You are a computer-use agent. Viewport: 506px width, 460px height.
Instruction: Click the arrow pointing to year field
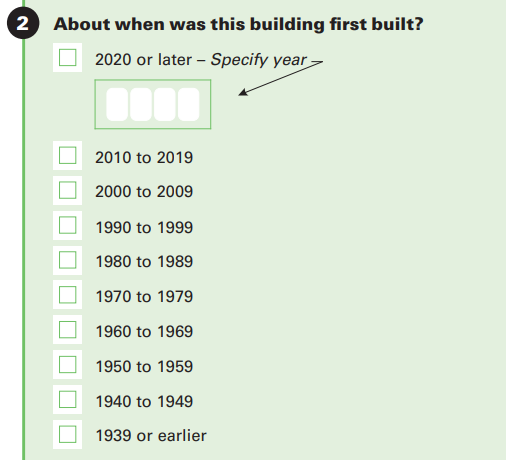[281, 78]
